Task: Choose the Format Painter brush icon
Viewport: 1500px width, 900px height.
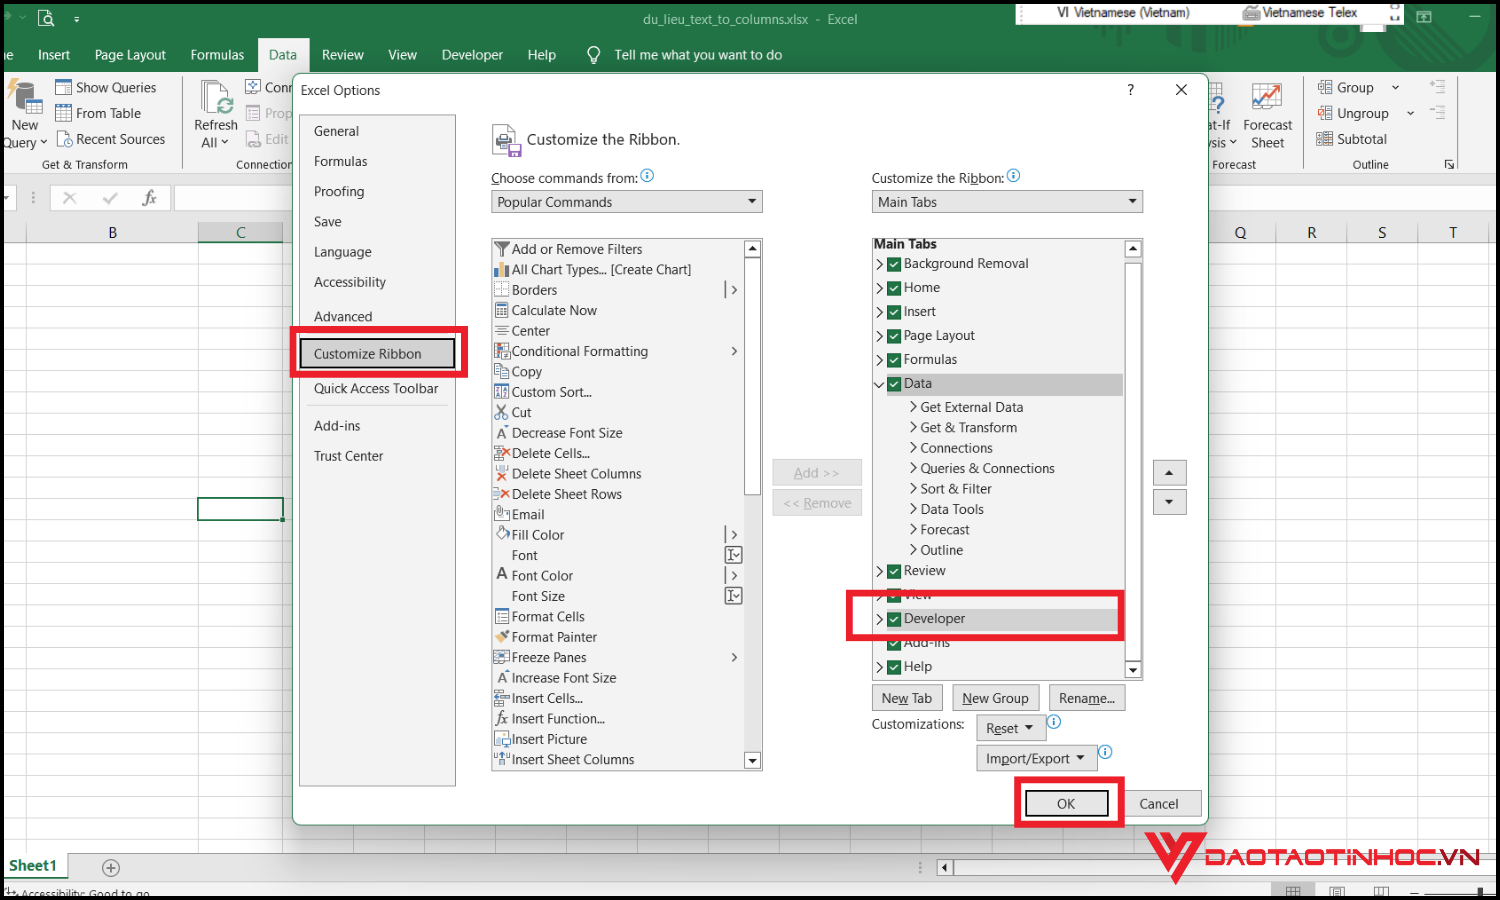Action: (502, 637)
